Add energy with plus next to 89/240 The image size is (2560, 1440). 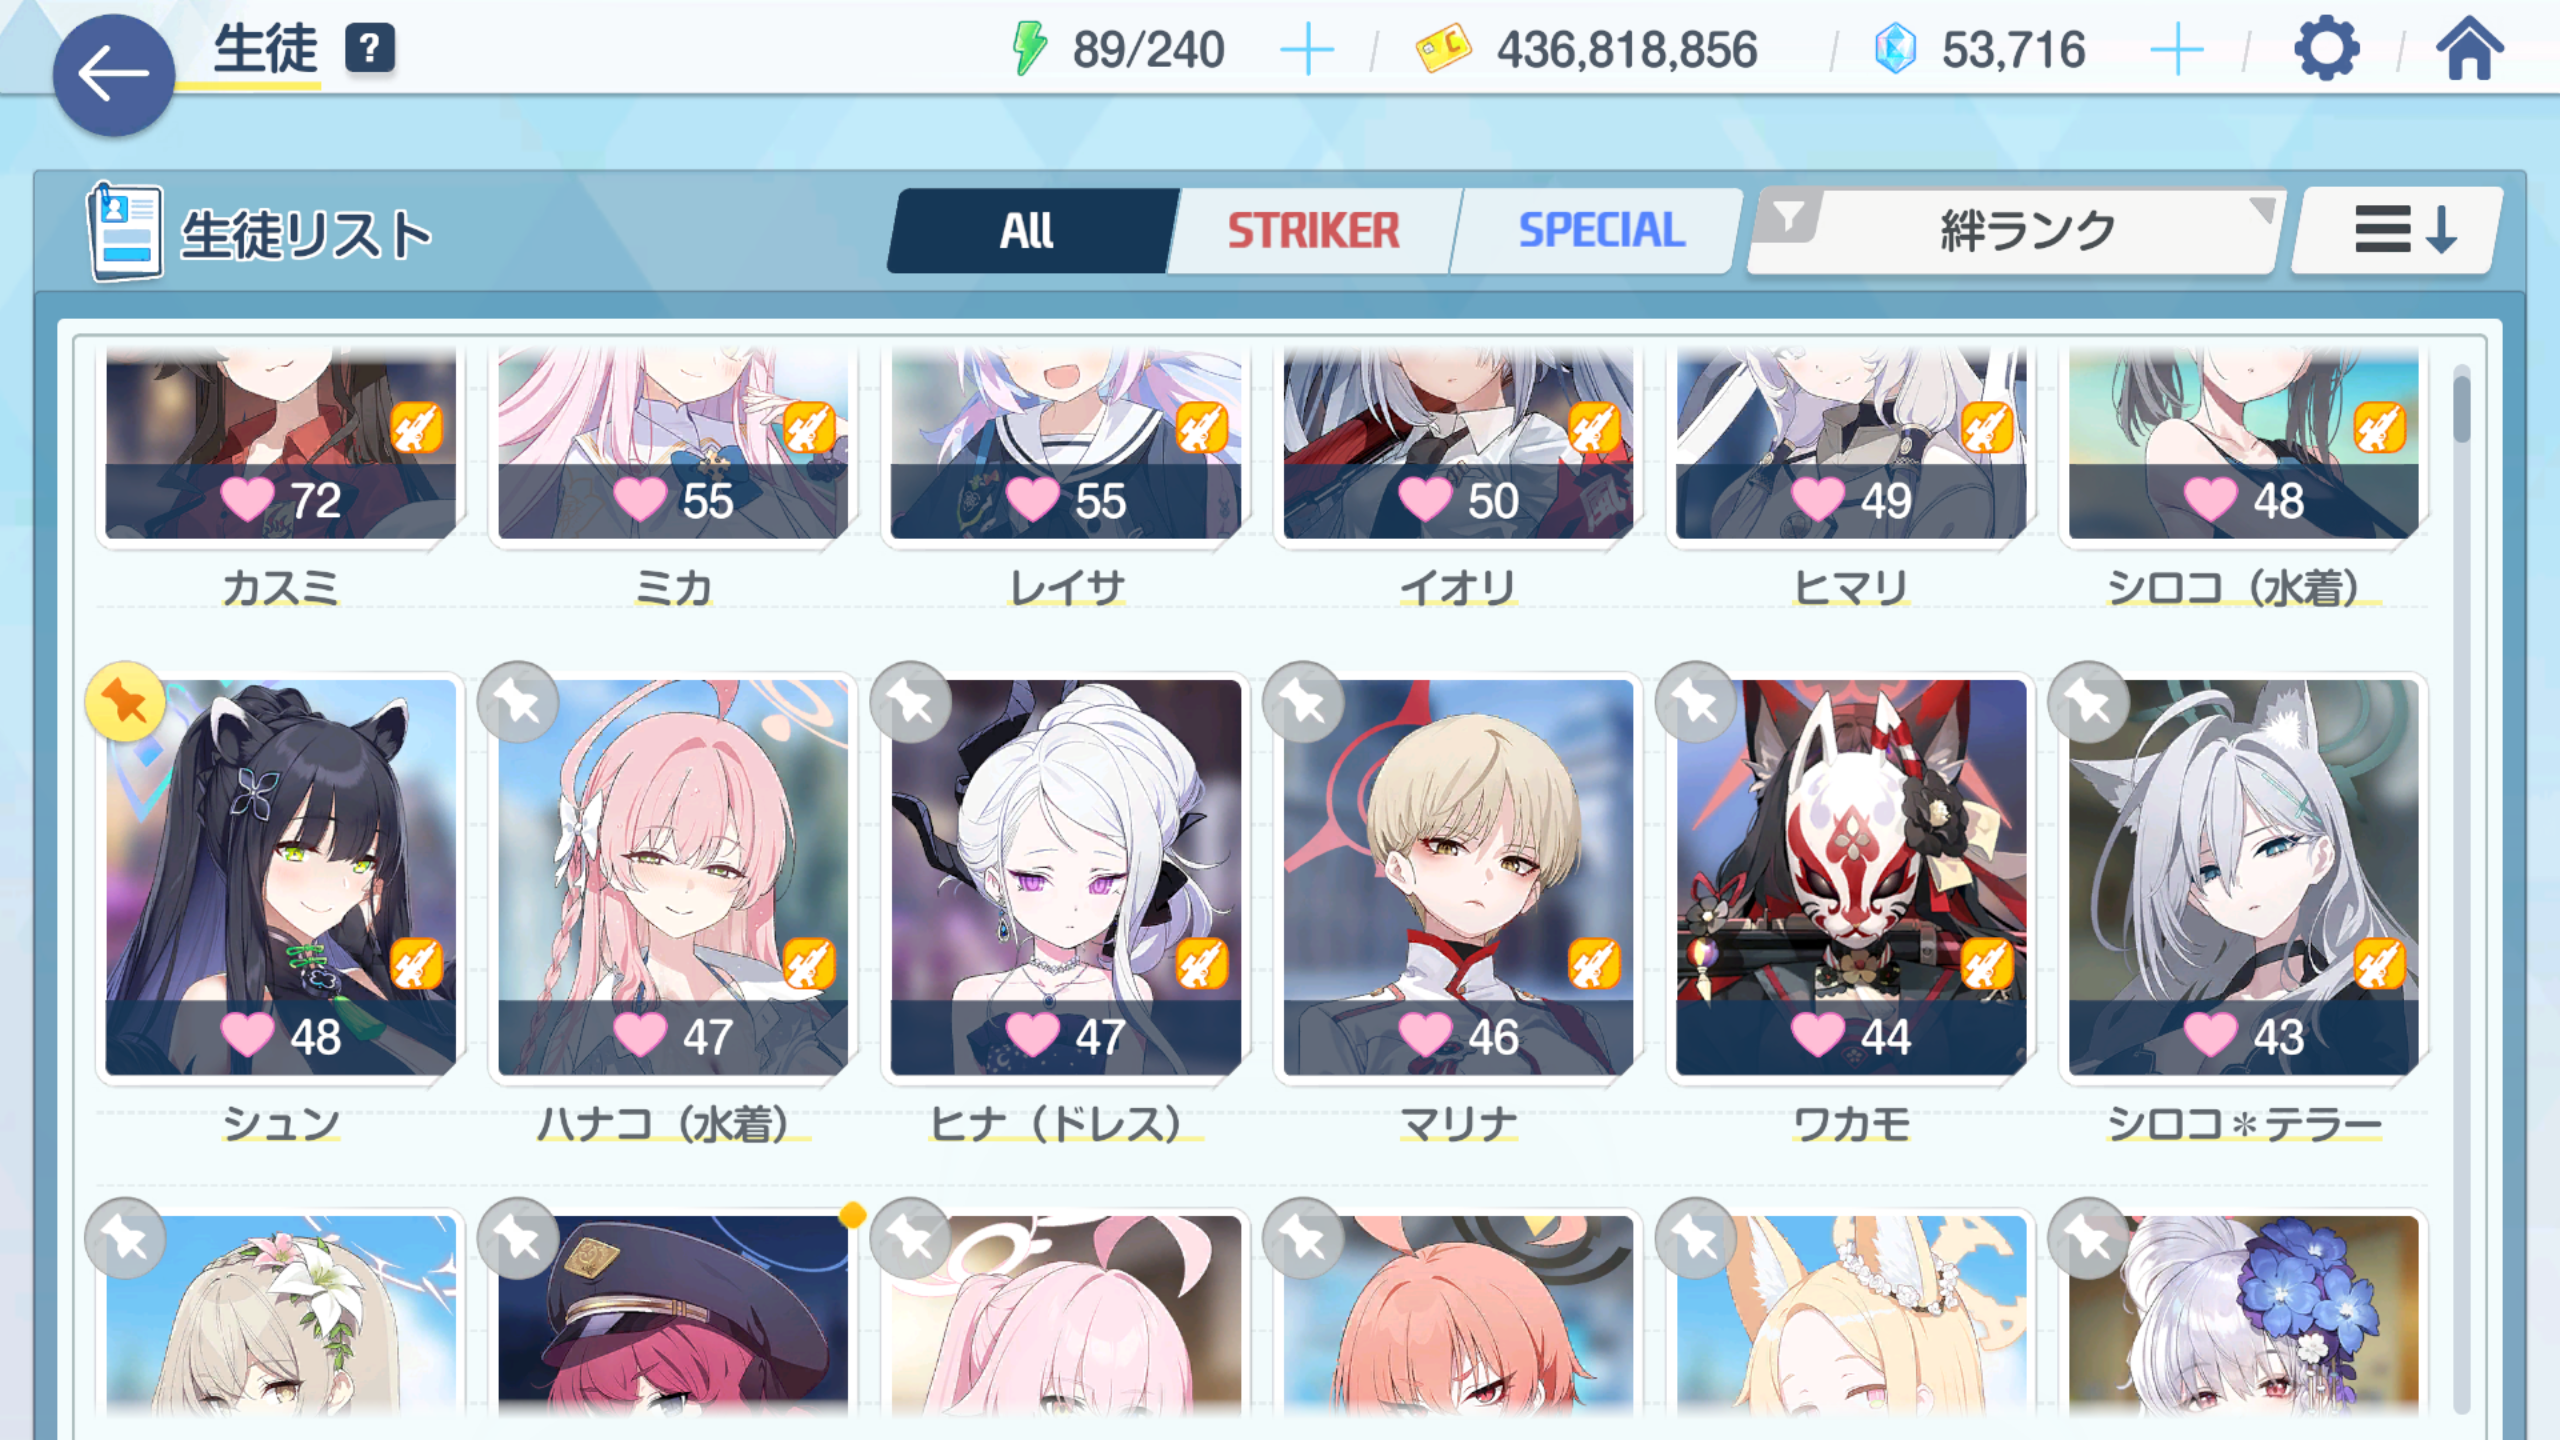click(1307, 50)
